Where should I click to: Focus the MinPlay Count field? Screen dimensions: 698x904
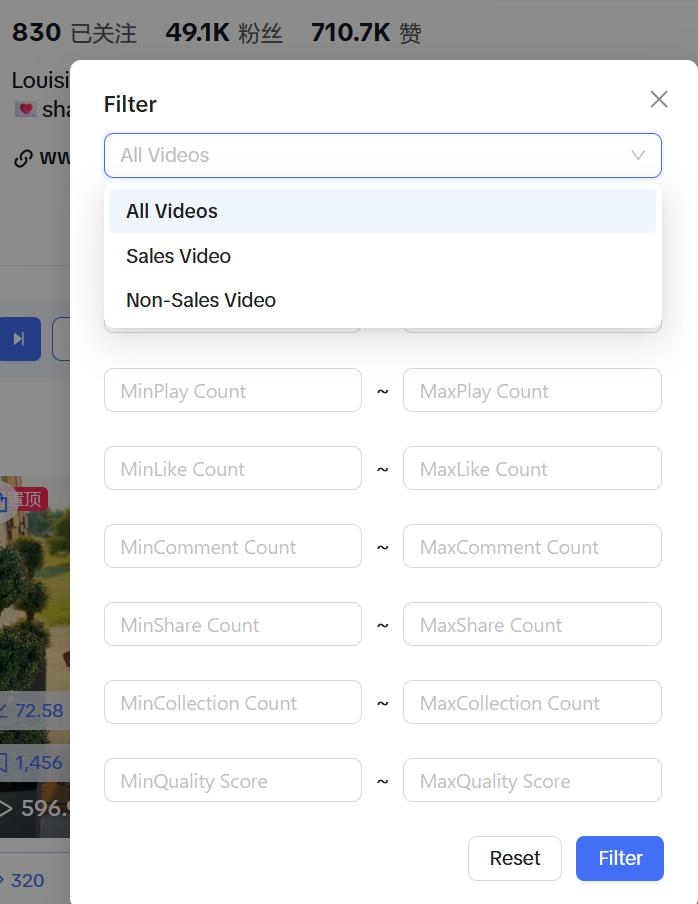pos(233,390)
